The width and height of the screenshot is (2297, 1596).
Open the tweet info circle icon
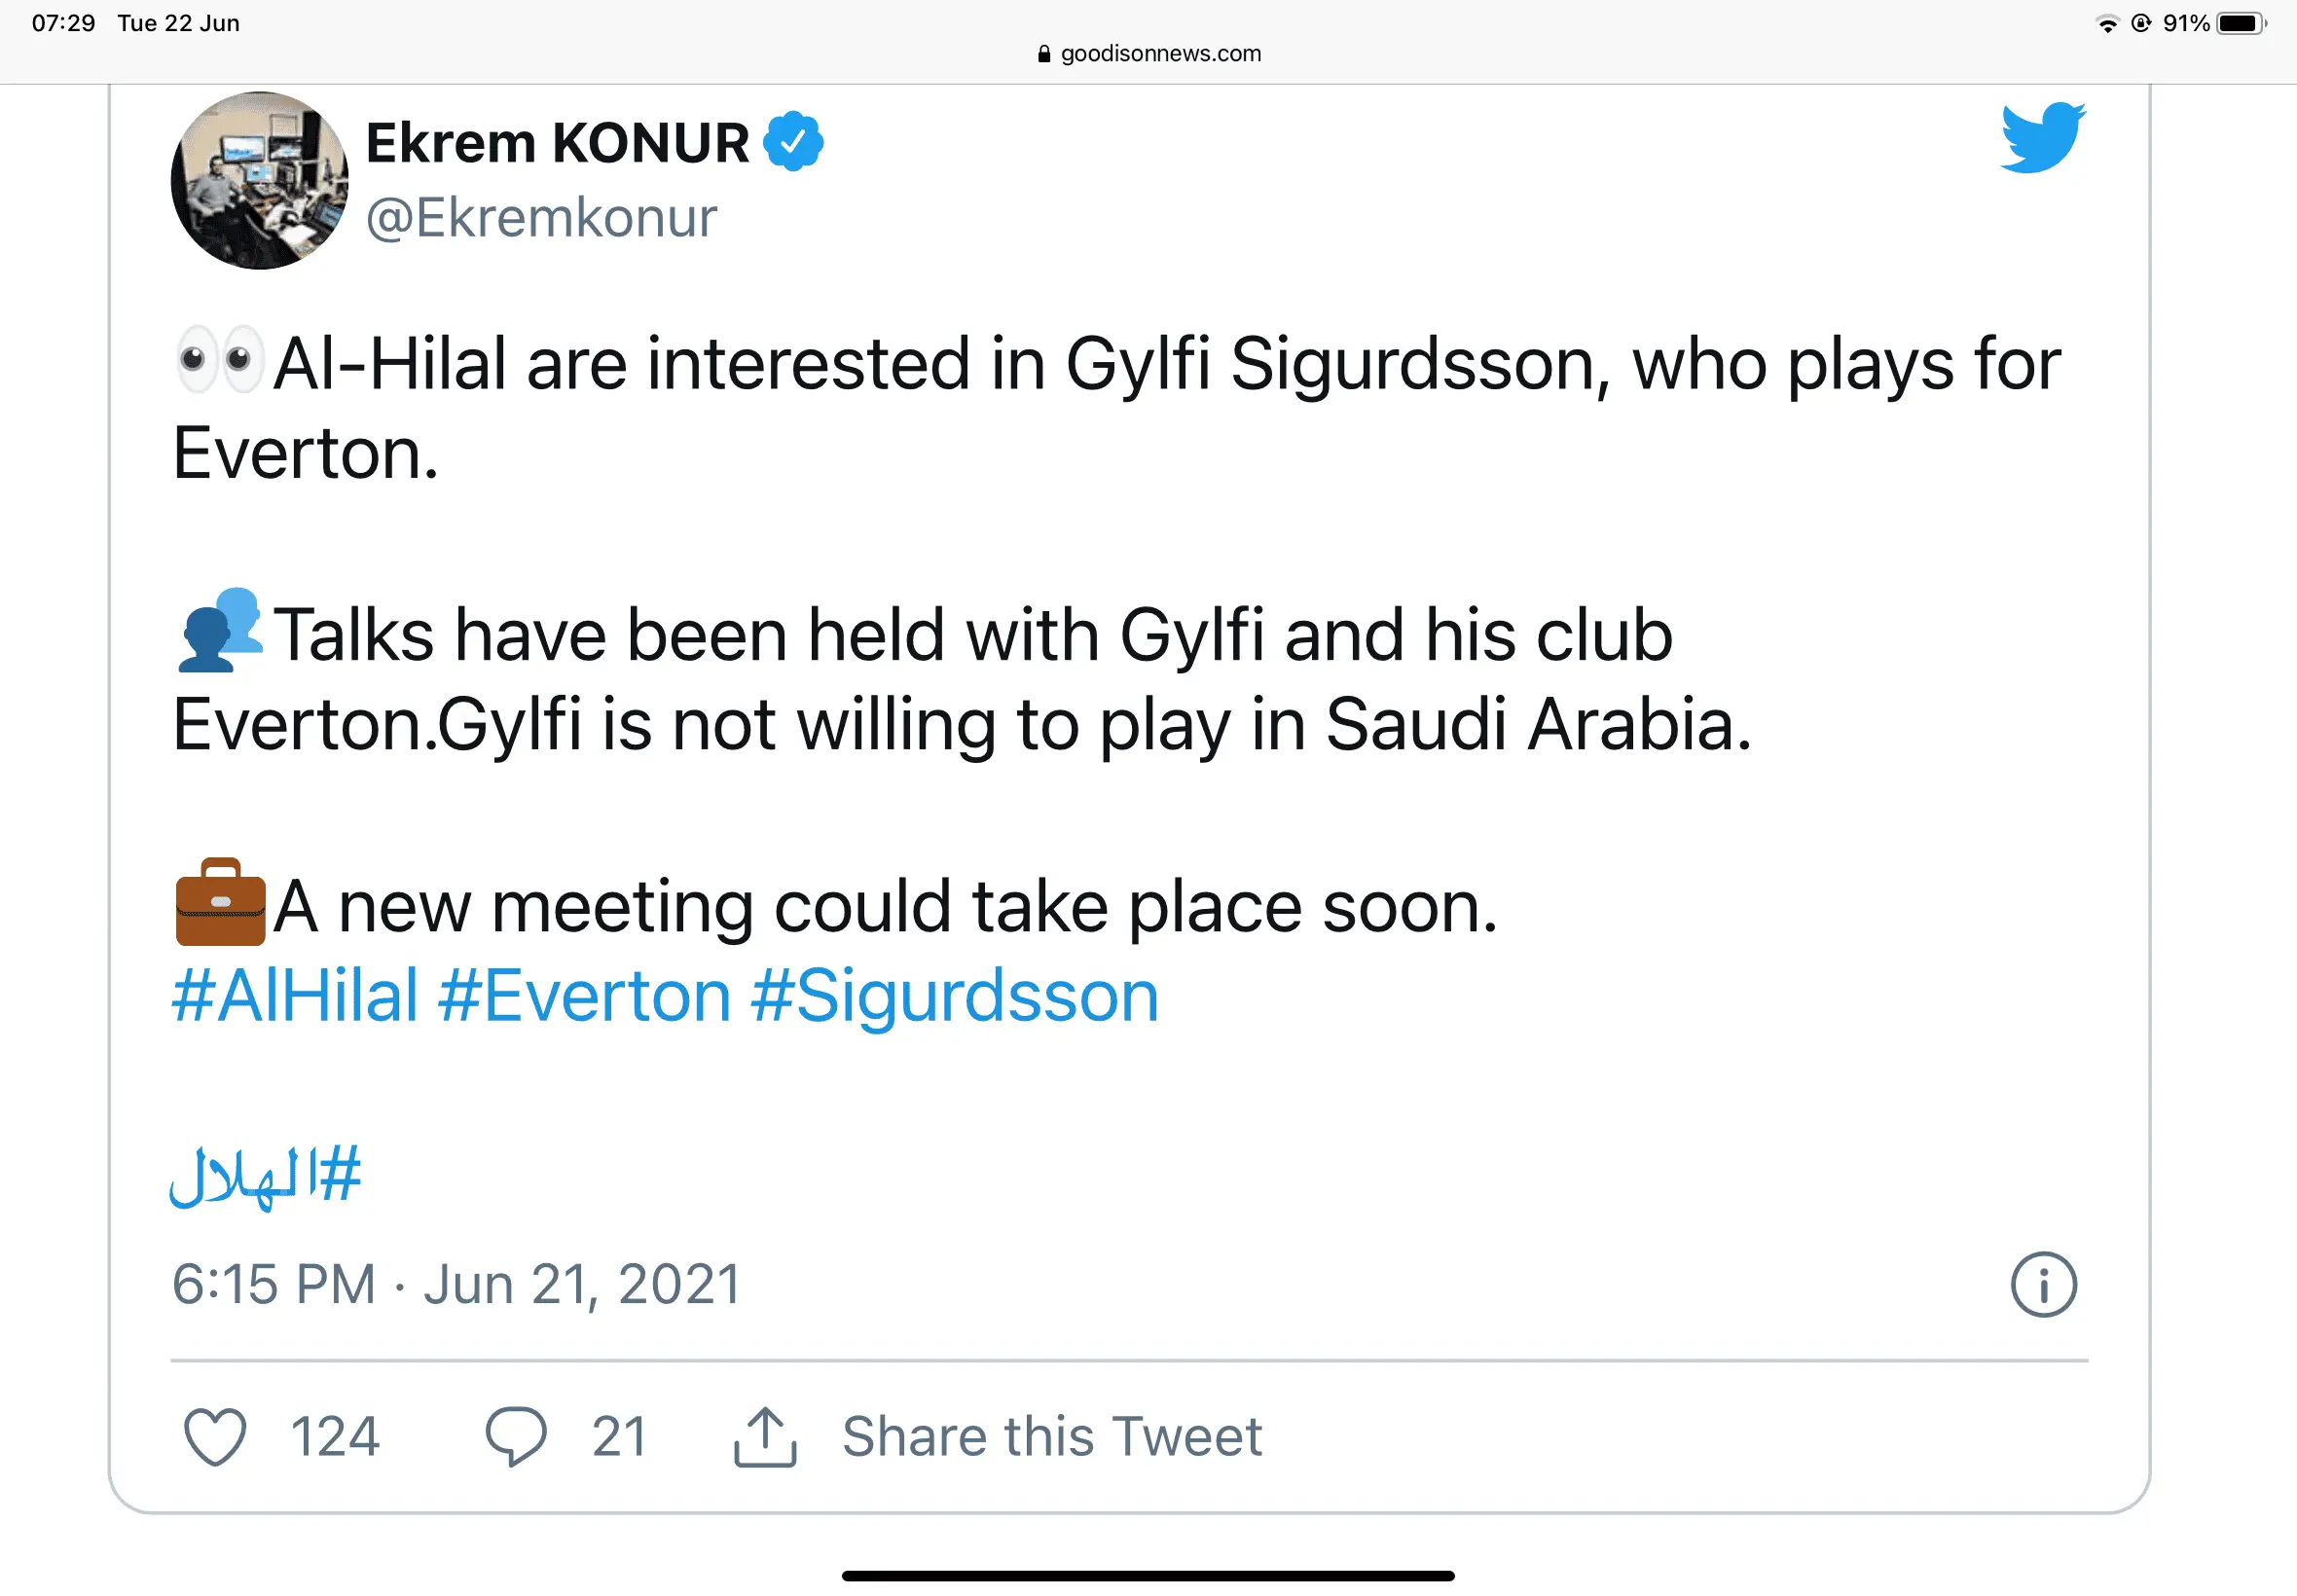click(x=2043, y=1285)
